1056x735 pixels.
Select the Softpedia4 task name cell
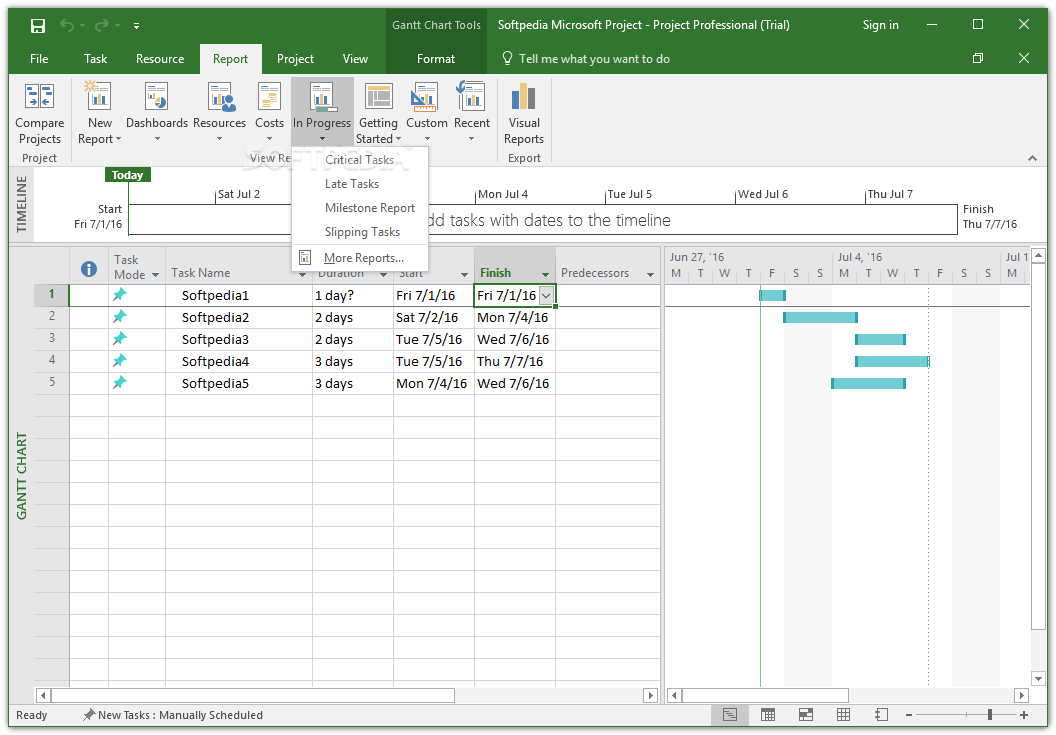[238, 361]
